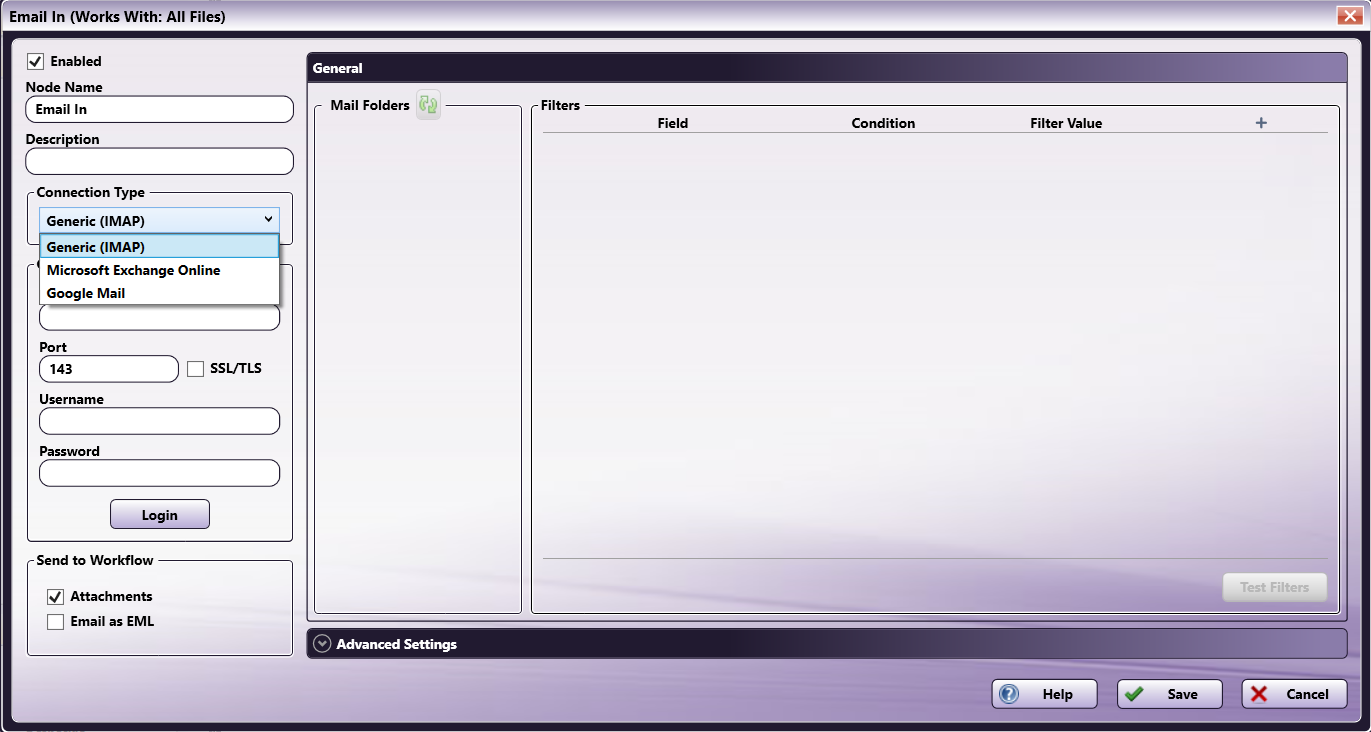Choose Microsoft Exchange Online option
The width and height of the screenshot is (1371, 732).
coord(159,270)
